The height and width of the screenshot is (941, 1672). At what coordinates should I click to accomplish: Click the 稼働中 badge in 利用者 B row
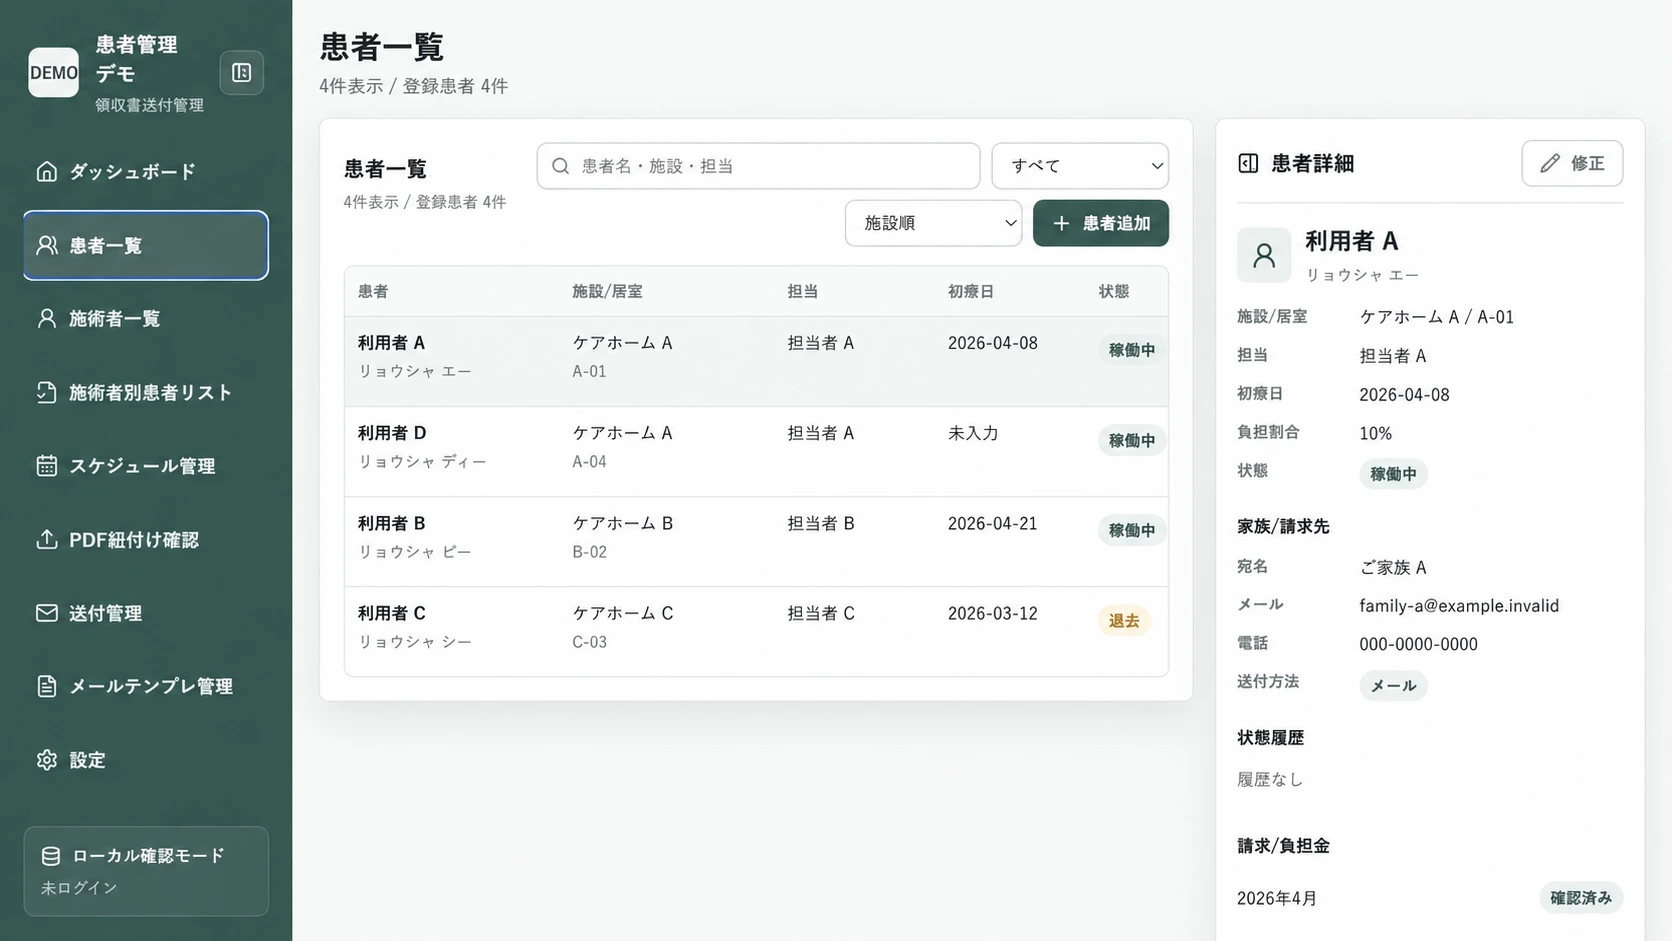pyautogui.click(x=1132, y=530)
